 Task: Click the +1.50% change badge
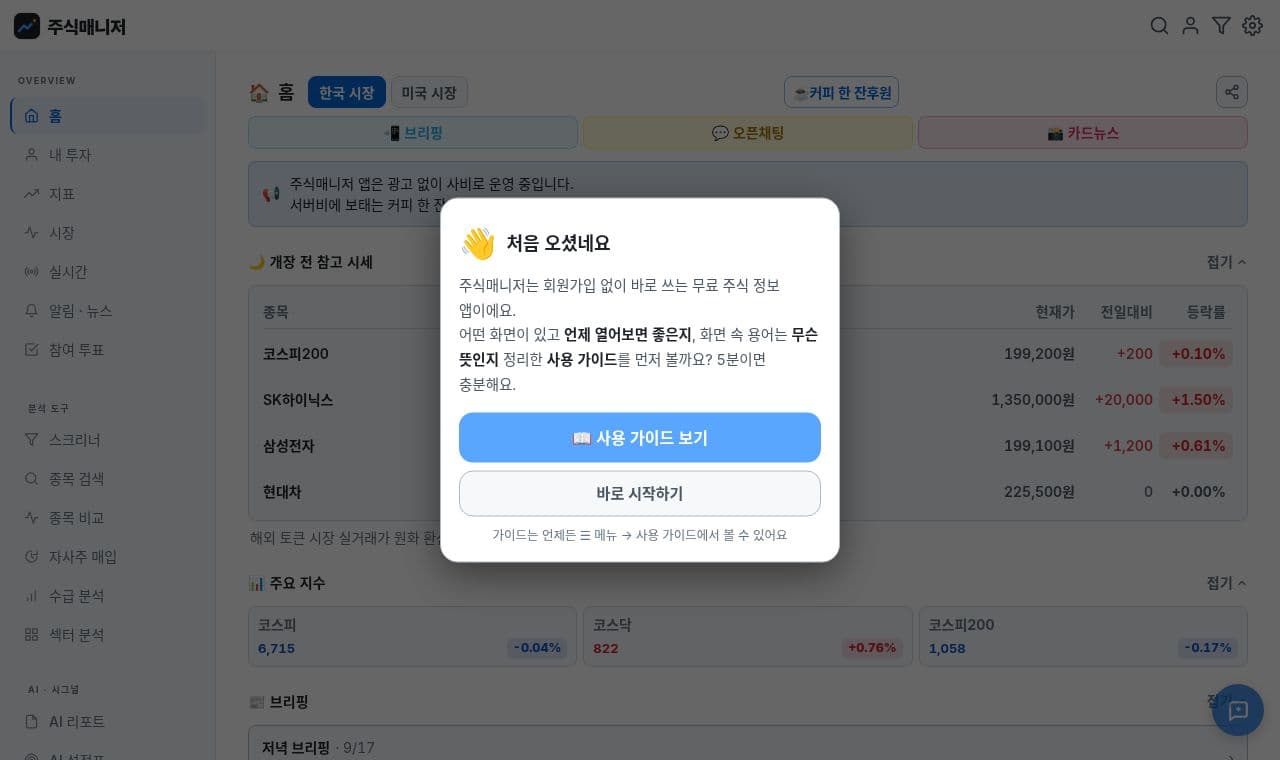[x=1197, y=400]
